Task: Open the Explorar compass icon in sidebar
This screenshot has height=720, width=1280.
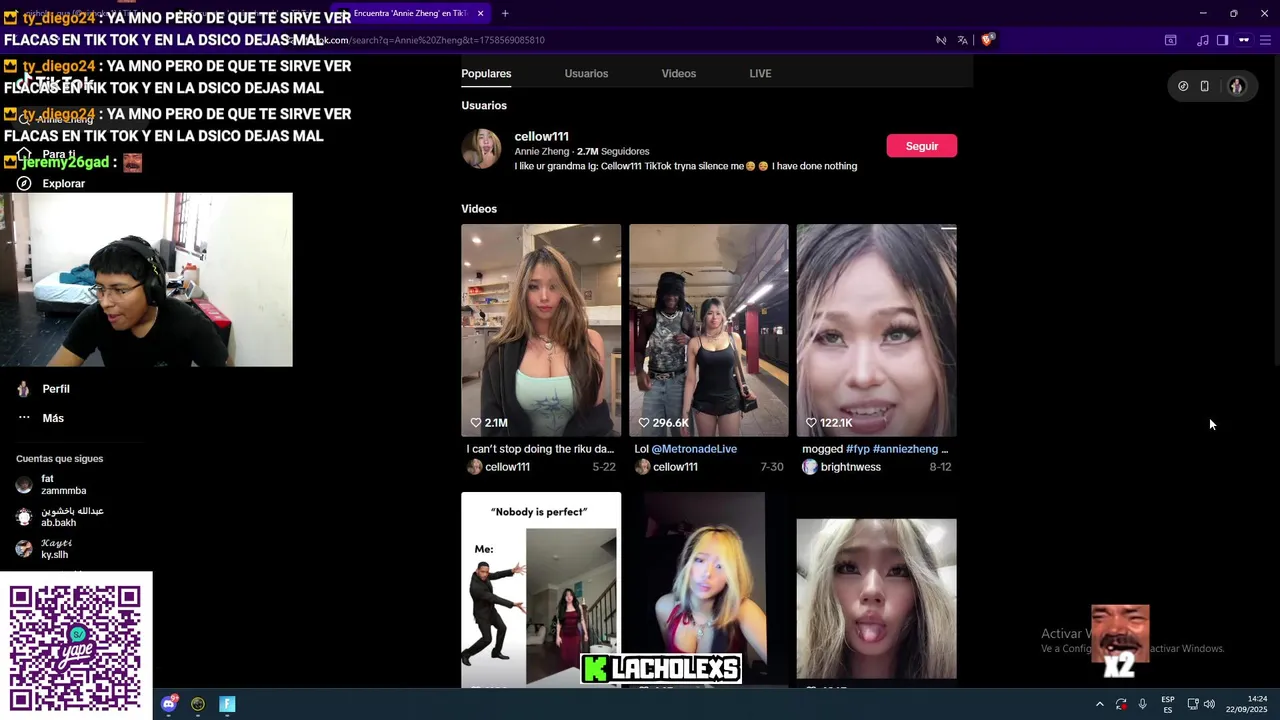Action: coord(24,184)
